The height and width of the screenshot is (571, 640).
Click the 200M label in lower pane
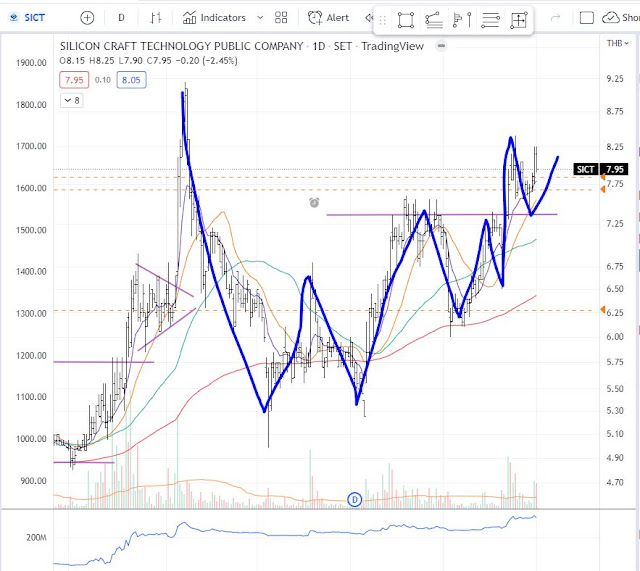[x=36, y=538]
